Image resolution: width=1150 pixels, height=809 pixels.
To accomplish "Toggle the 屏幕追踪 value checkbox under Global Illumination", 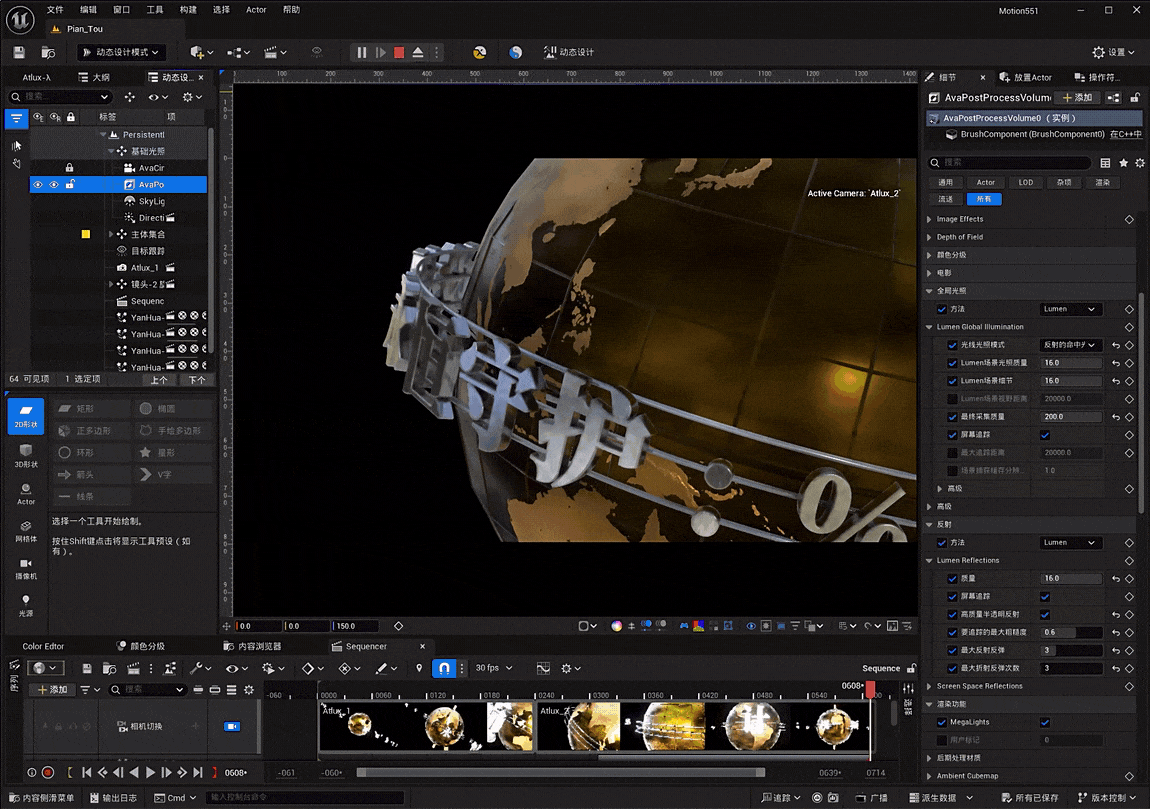I will [x=1044, y=435].
